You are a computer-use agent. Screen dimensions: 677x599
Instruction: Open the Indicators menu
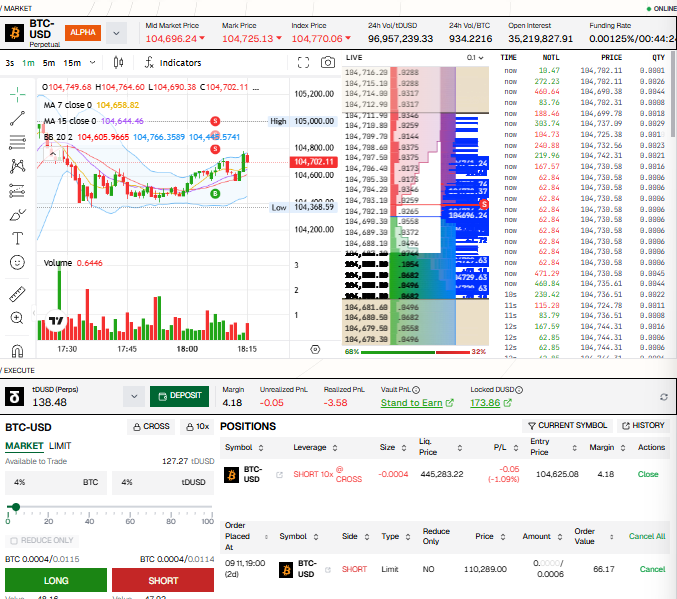(173, 63)
